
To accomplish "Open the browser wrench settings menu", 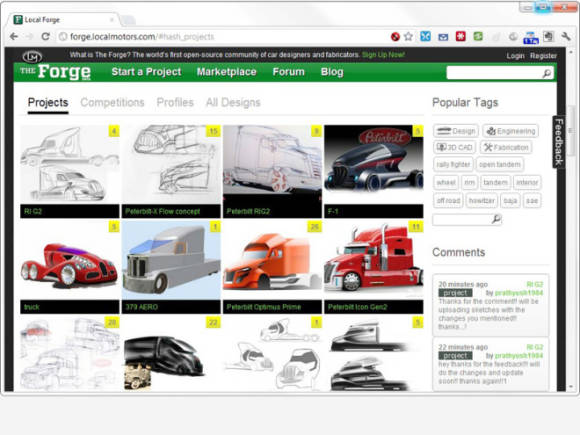I will (566, 36).
